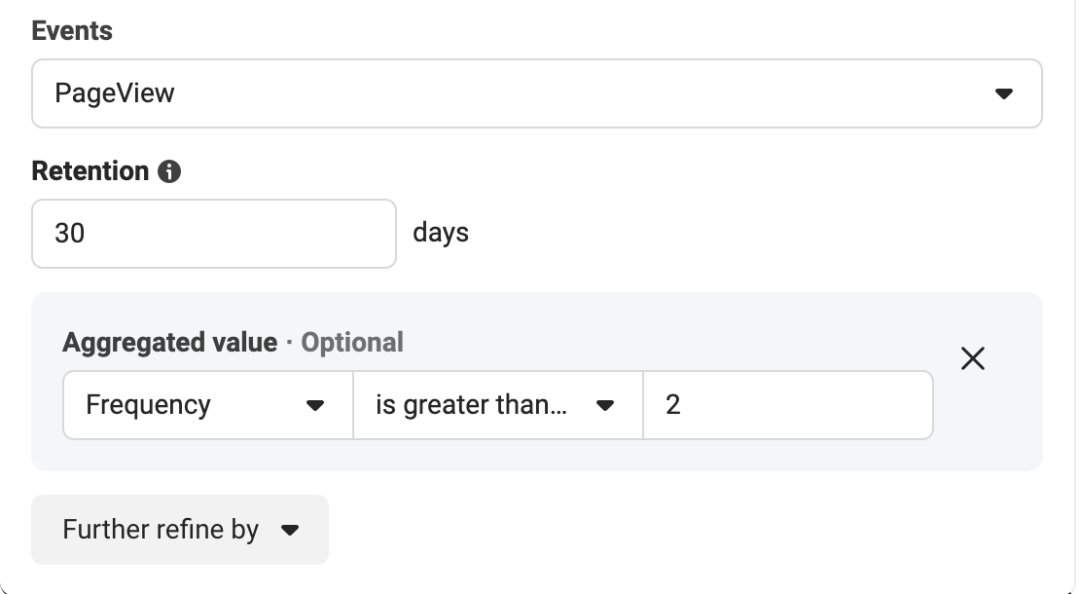This screenshot has width=1080, height=594.
Task: Click the "Frequency" text in the aggregation selector
Action: pos(148,405)
